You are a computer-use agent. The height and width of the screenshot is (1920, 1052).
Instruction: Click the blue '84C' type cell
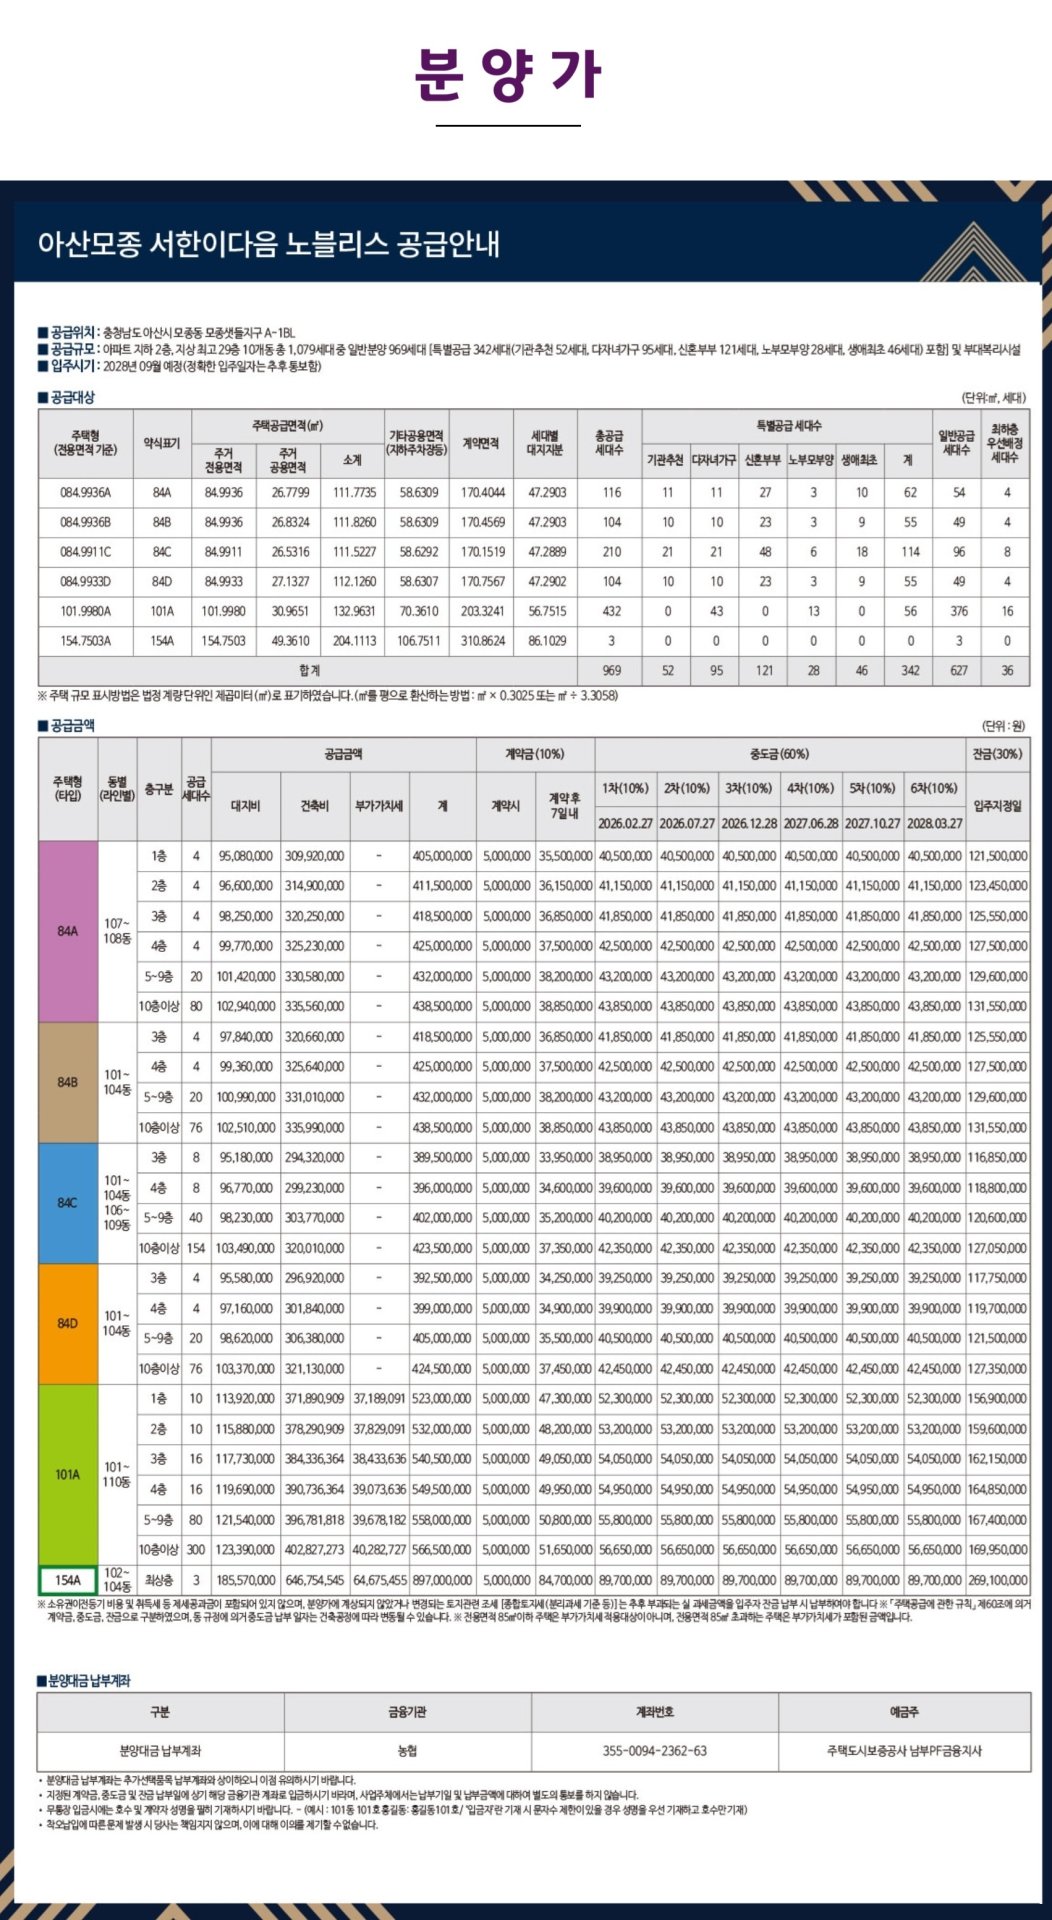click(x=68, y=1203)
